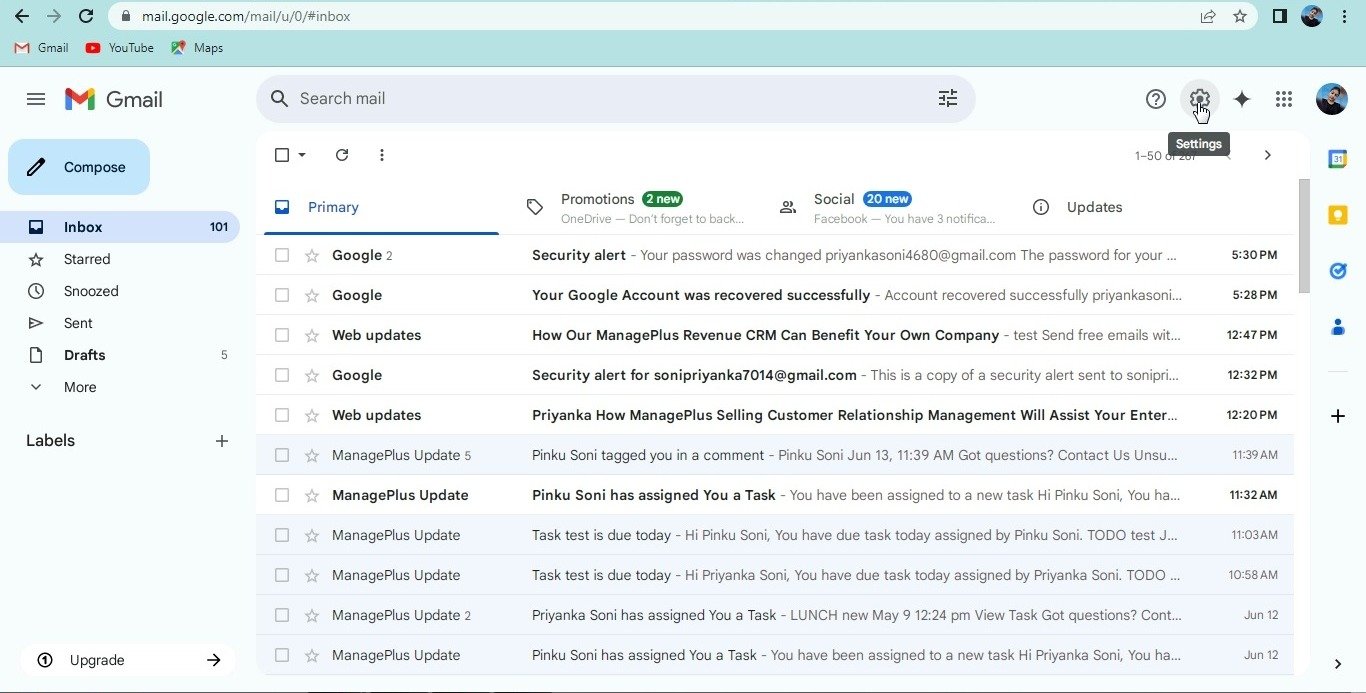
Task: Click the inbox vertical scrollbar
Action: (1303, 236)
